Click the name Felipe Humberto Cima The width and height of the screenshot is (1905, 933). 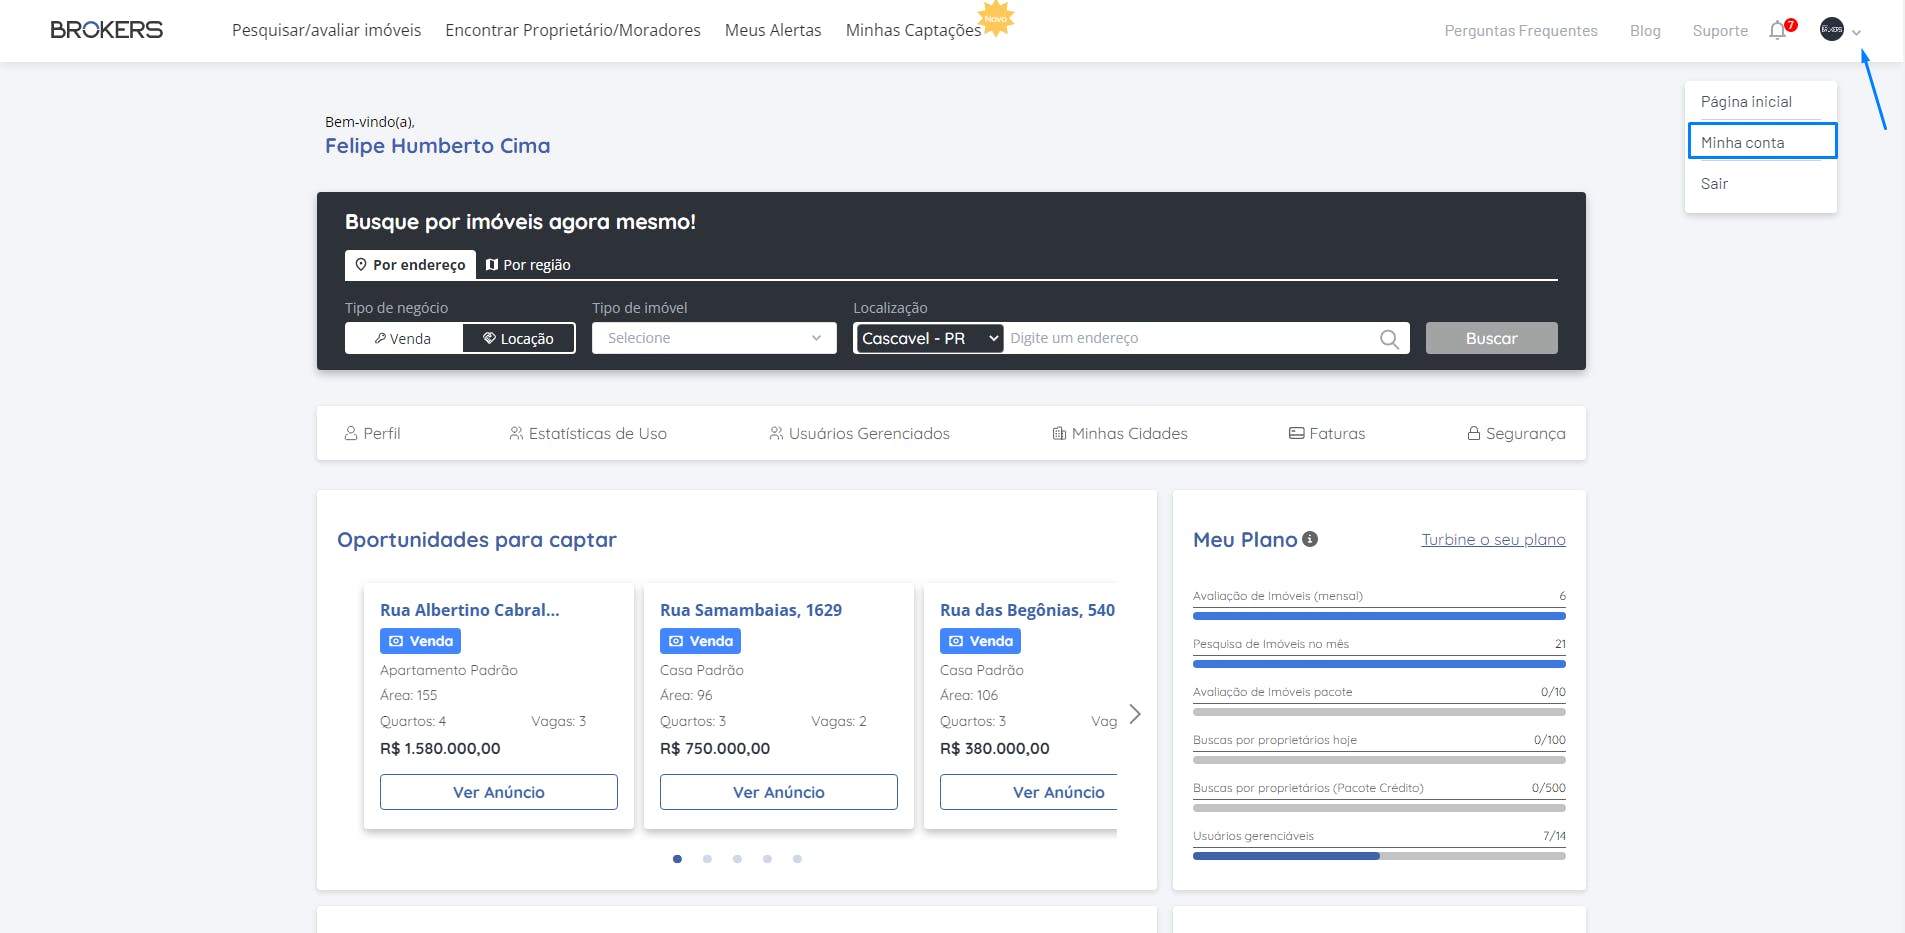437,146
